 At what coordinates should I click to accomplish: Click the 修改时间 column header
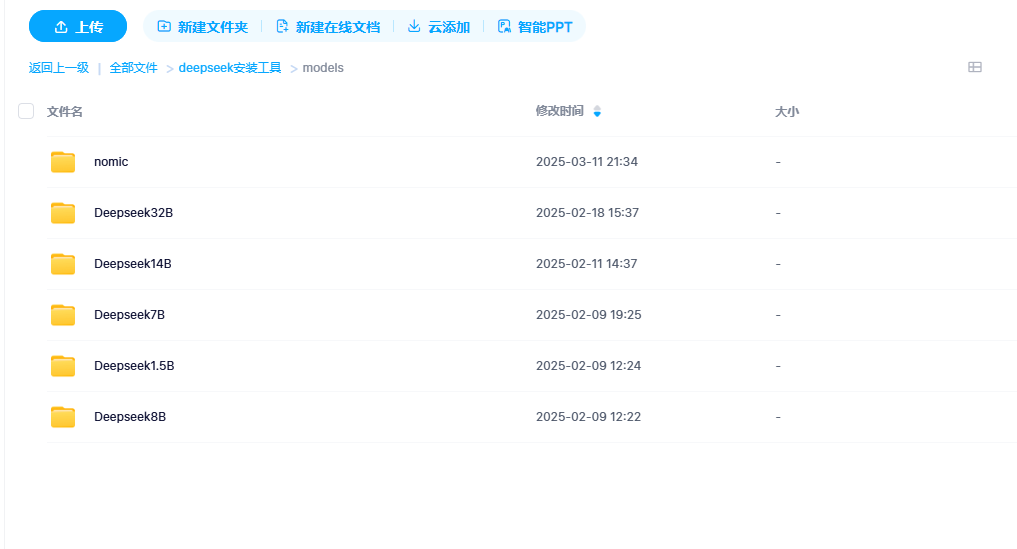click(560, 111)
